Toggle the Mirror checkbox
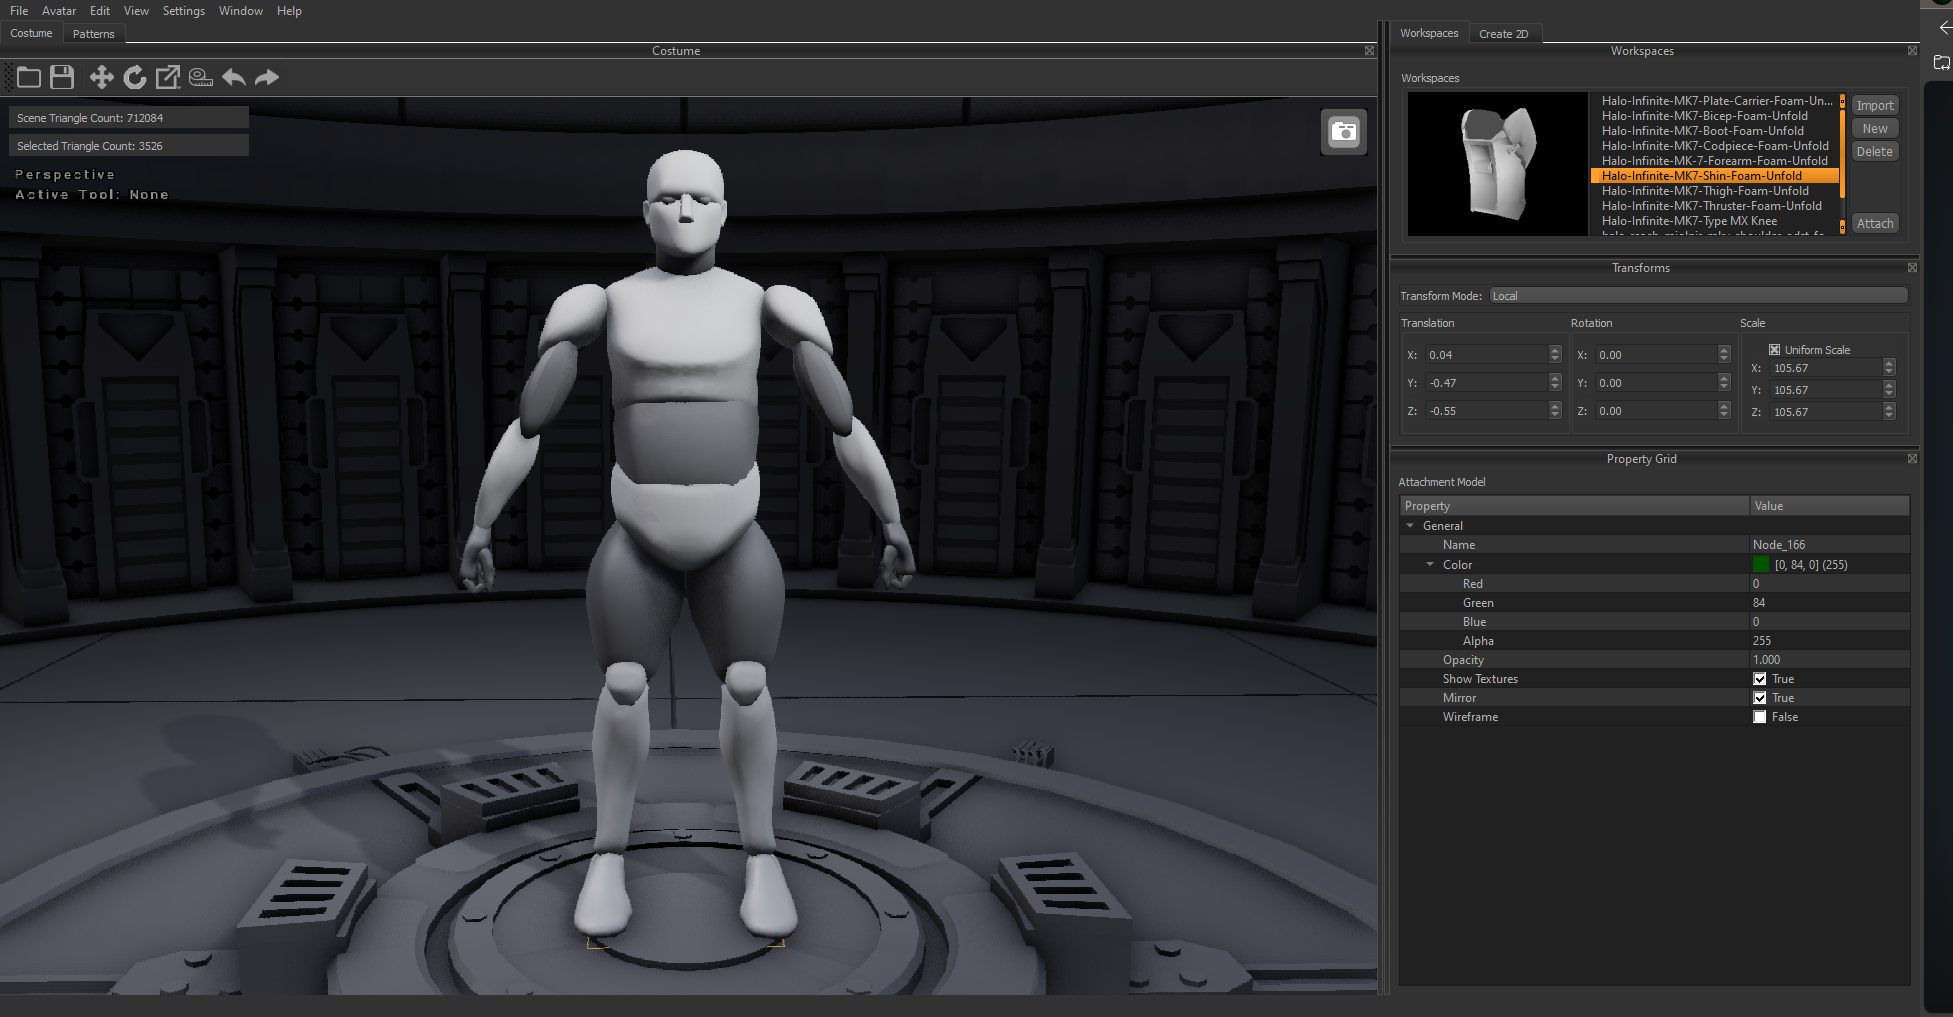The width and height of the screenshot is (1953, 1017). click(x=1760, y=698)
